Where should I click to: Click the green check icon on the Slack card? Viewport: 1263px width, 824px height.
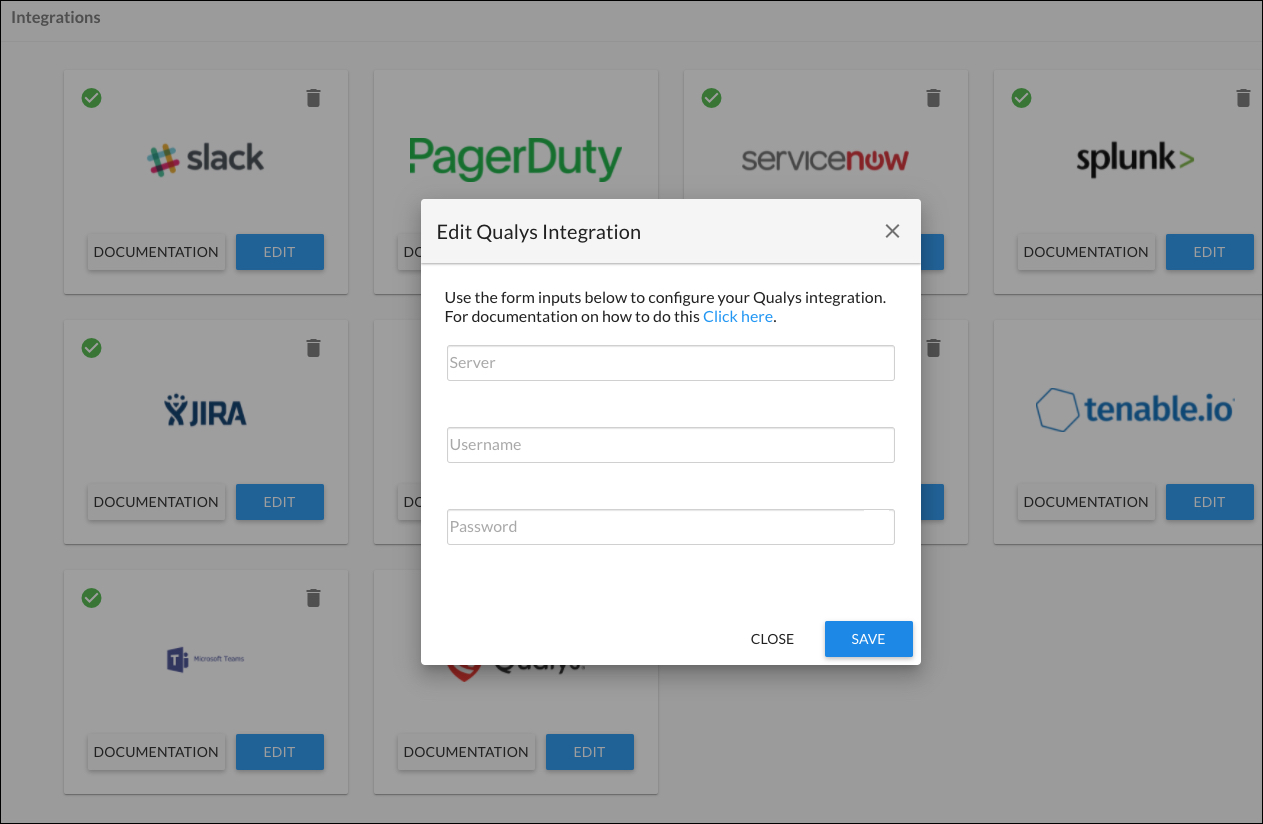click(91, 98)
